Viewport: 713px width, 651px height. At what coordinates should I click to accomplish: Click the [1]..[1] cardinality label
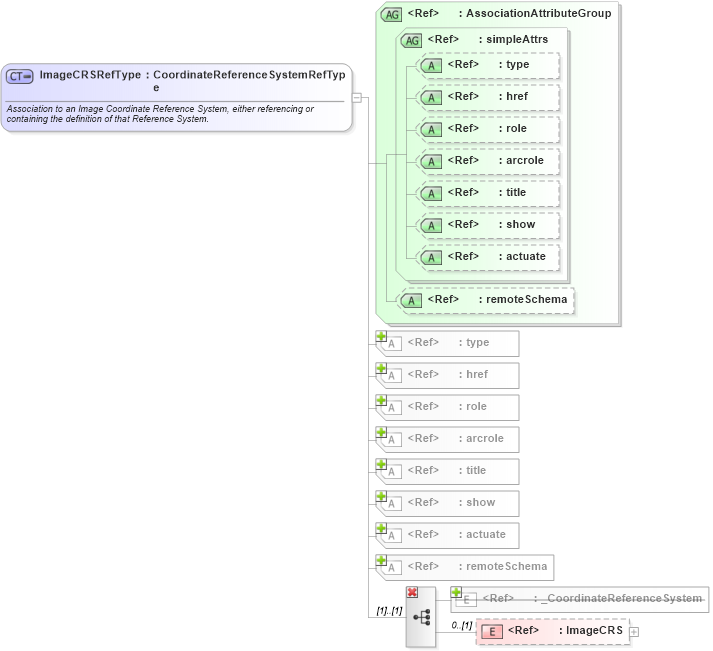point(389,611)
